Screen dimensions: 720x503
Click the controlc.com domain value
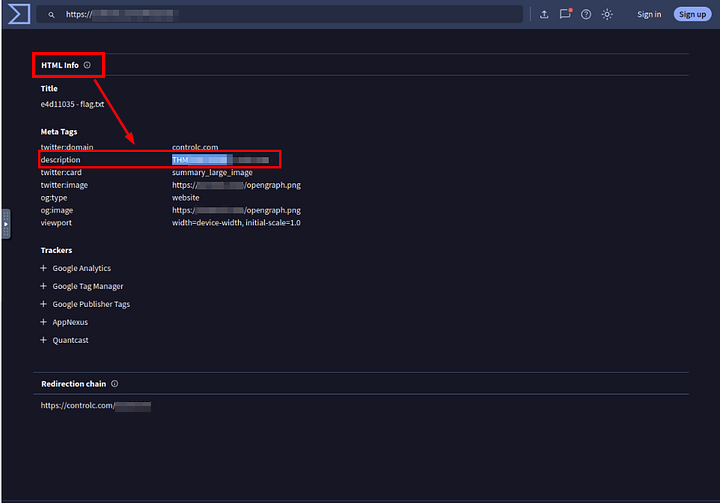click(195, 147)
